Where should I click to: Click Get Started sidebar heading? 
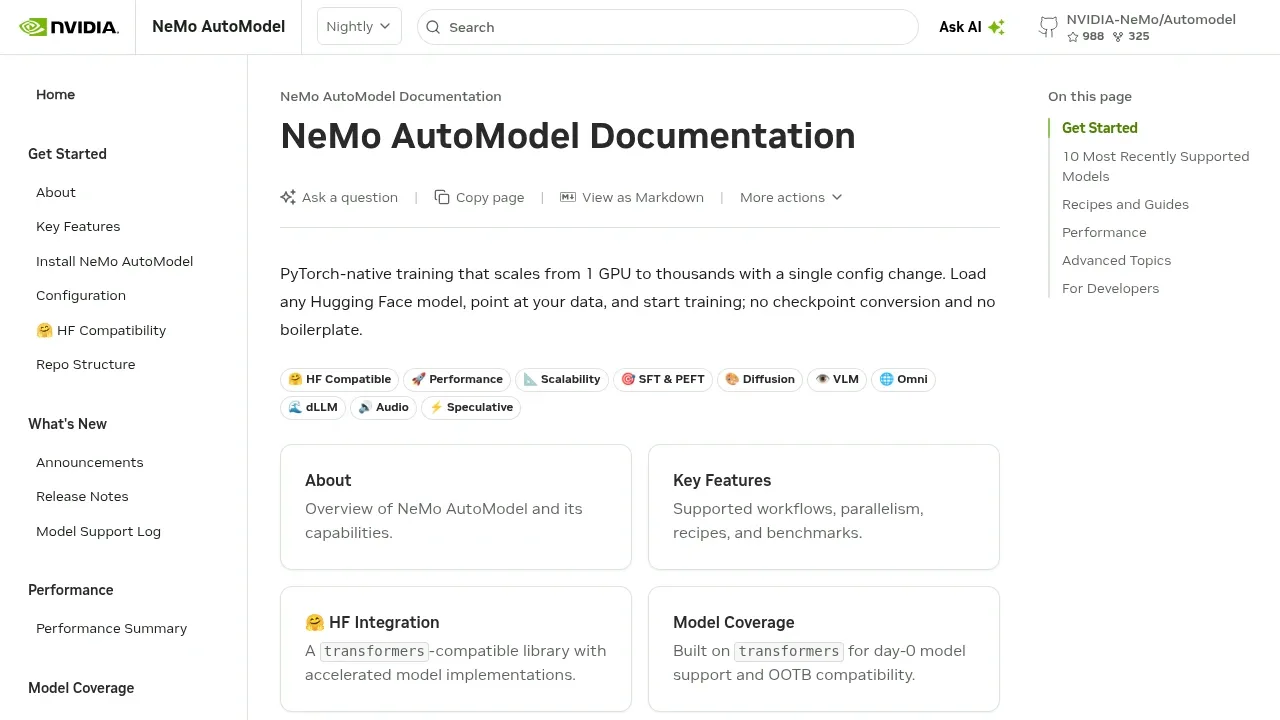67,154
